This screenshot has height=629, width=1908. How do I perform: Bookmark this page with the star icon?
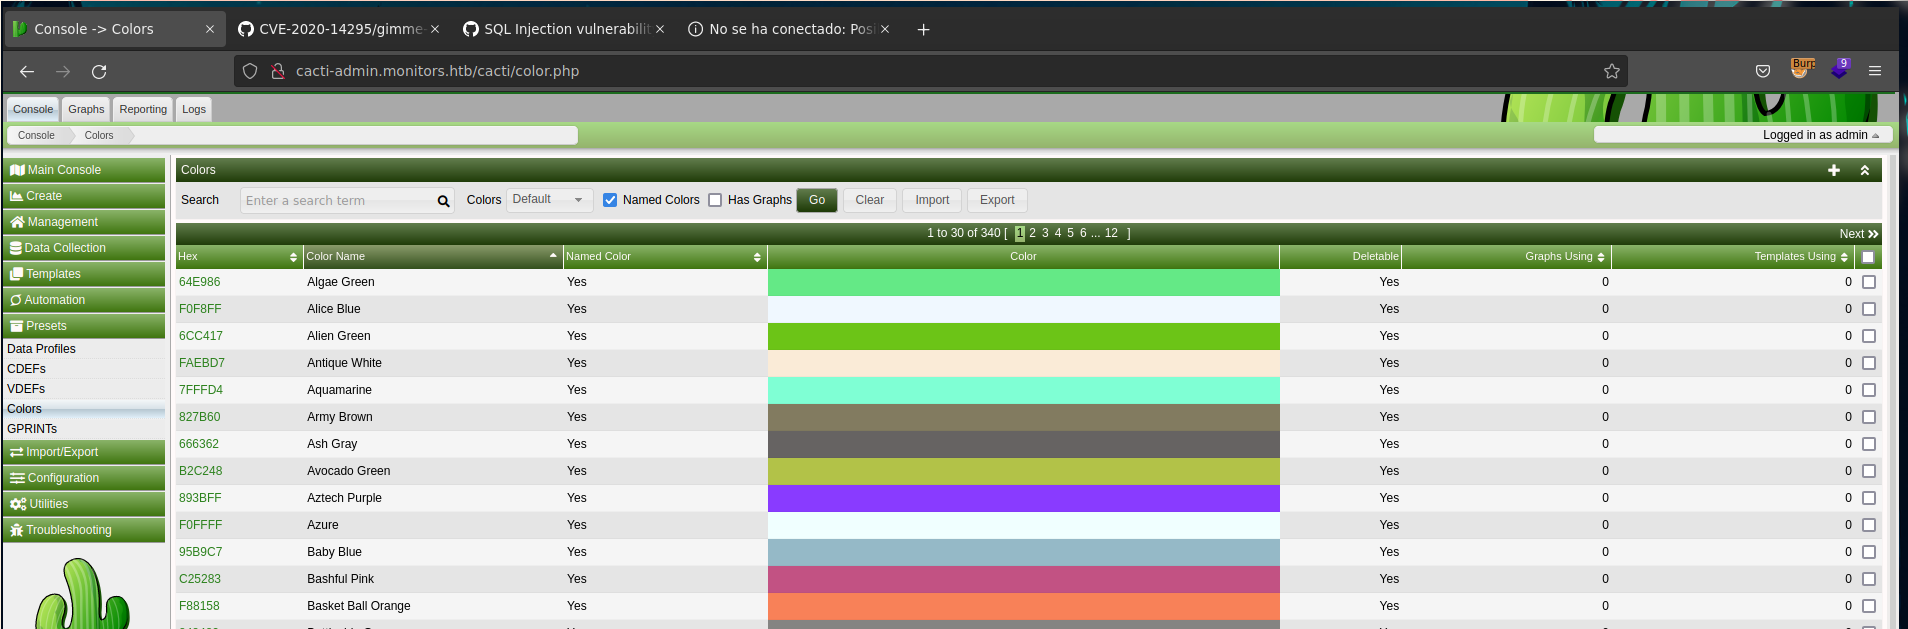pos(1611,71)
